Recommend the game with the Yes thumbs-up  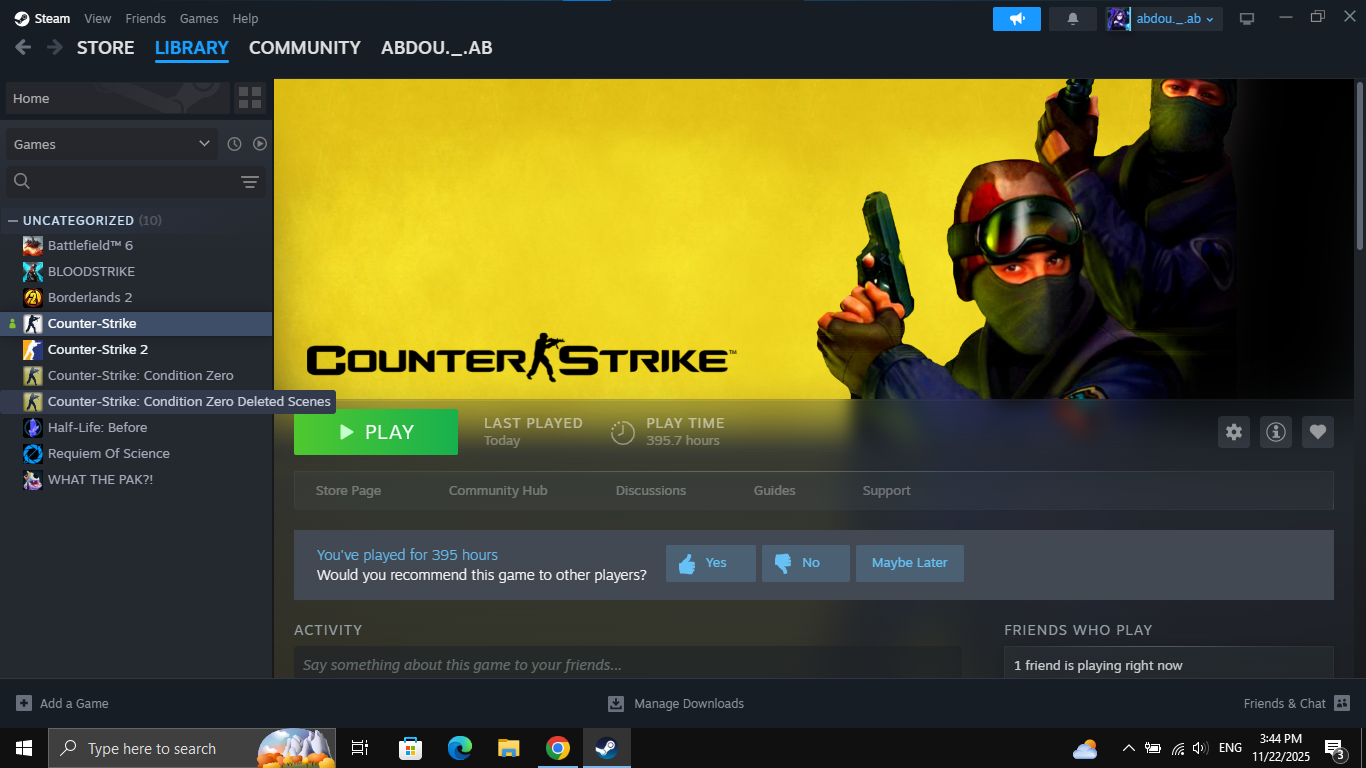point(710,563)
